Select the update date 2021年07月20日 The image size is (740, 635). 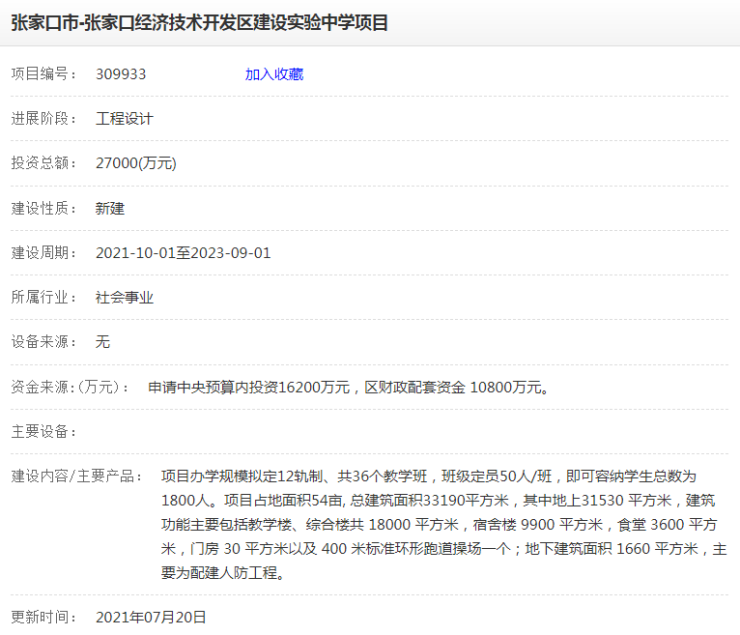click(x=151, y=617)
